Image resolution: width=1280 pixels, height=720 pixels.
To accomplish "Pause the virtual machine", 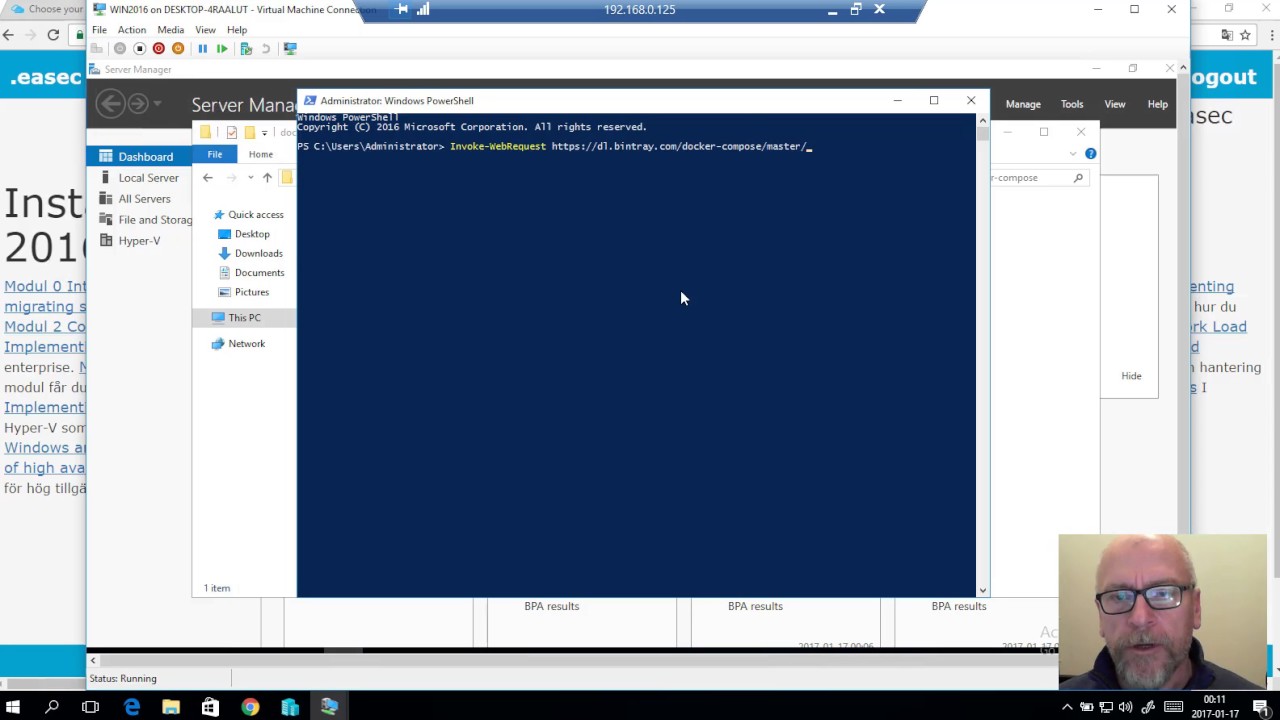I will pos(203,48).
